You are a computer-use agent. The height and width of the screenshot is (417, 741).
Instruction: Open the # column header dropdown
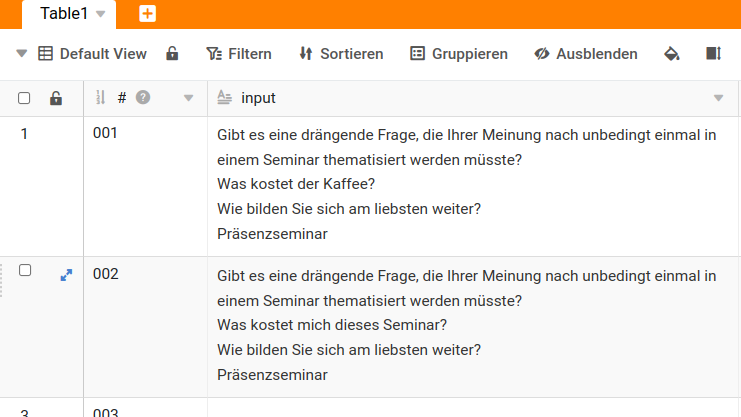point(188,98)
